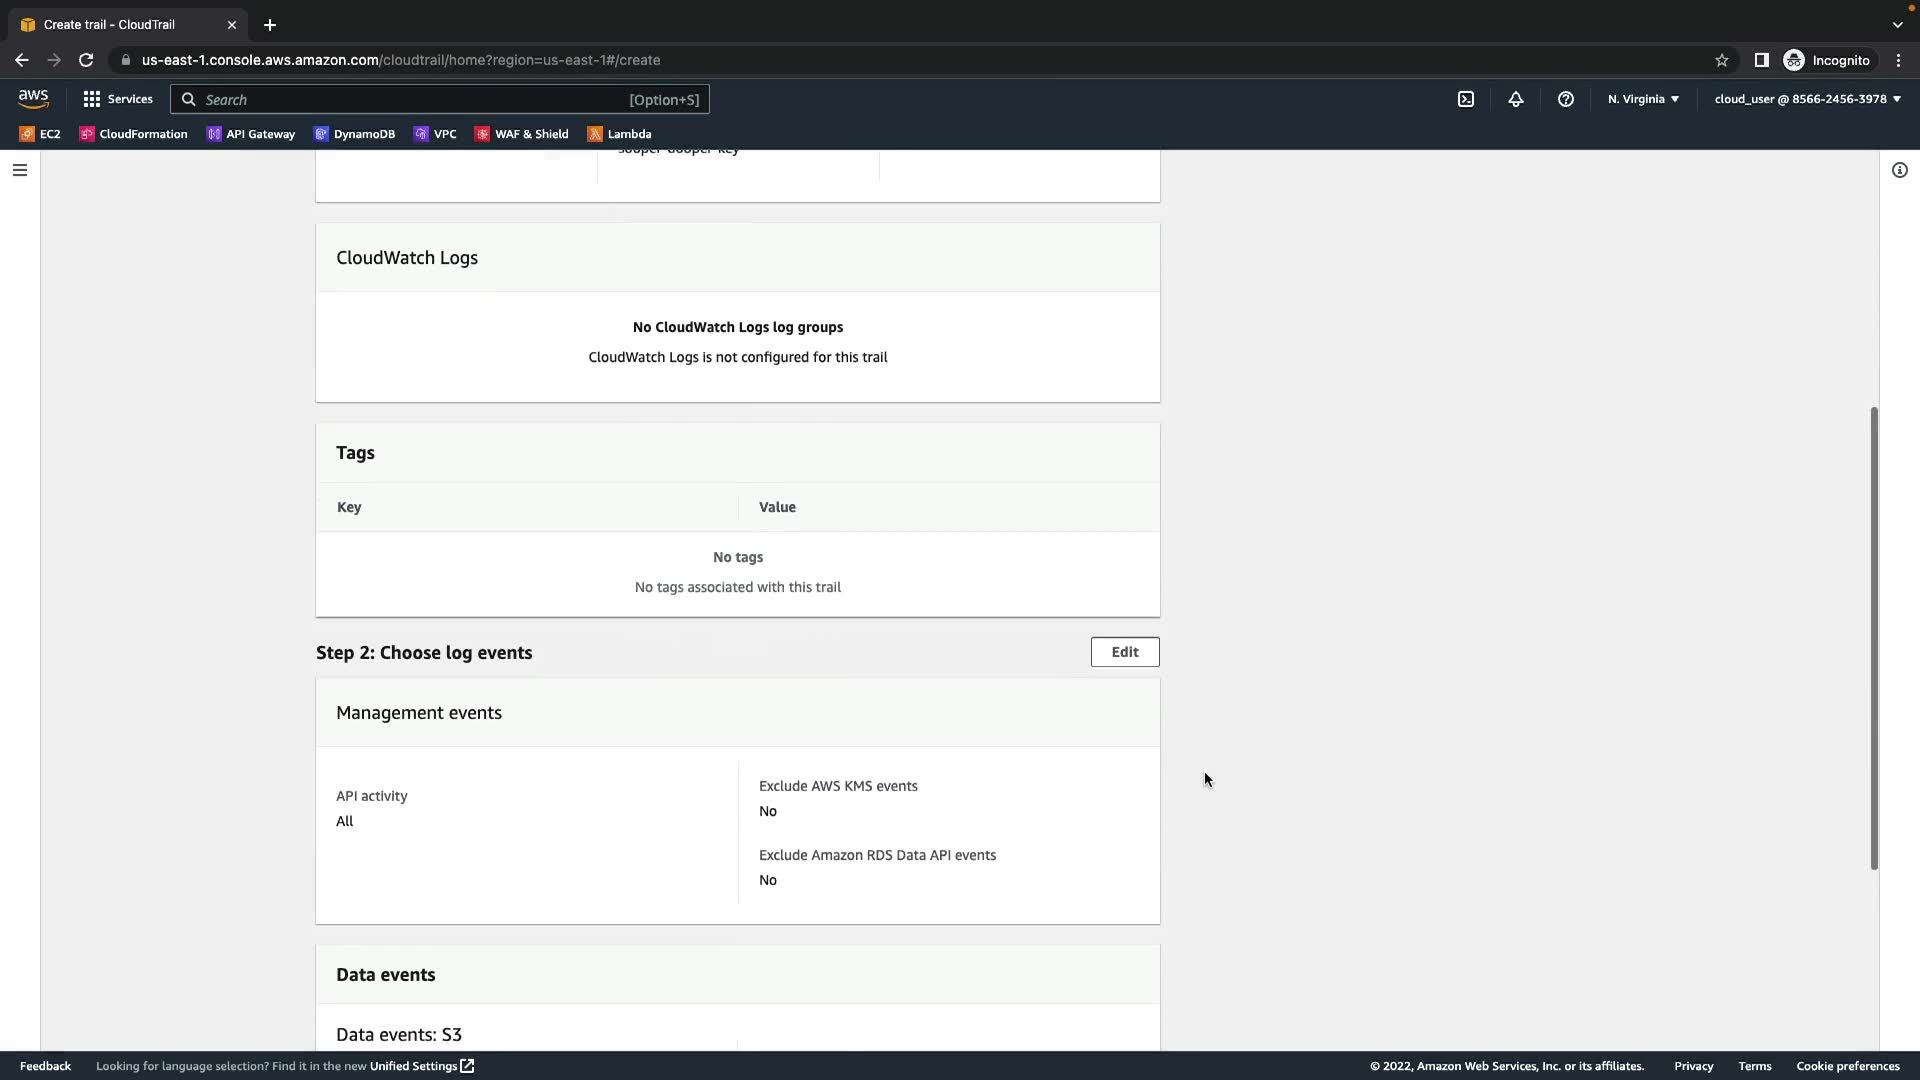The height and width of the screenshot is (1080, 1920).
Task: Open Chrome's three-dot menu
Action: tap(1898, 60)
